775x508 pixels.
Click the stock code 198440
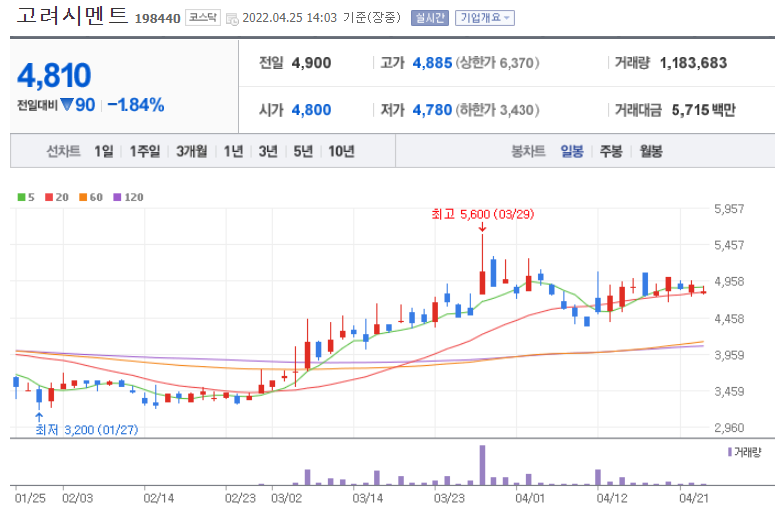click(158, 19)
